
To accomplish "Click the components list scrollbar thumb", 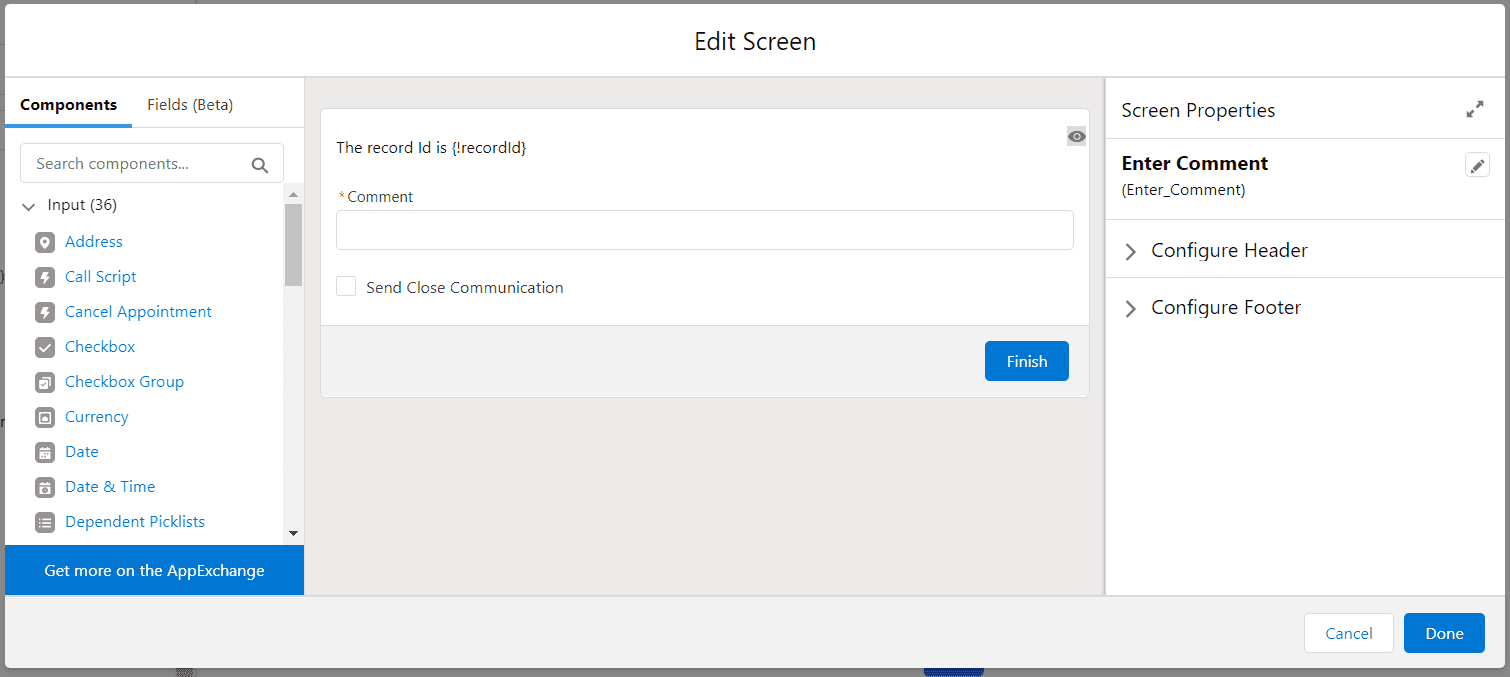I will (293, 245).
